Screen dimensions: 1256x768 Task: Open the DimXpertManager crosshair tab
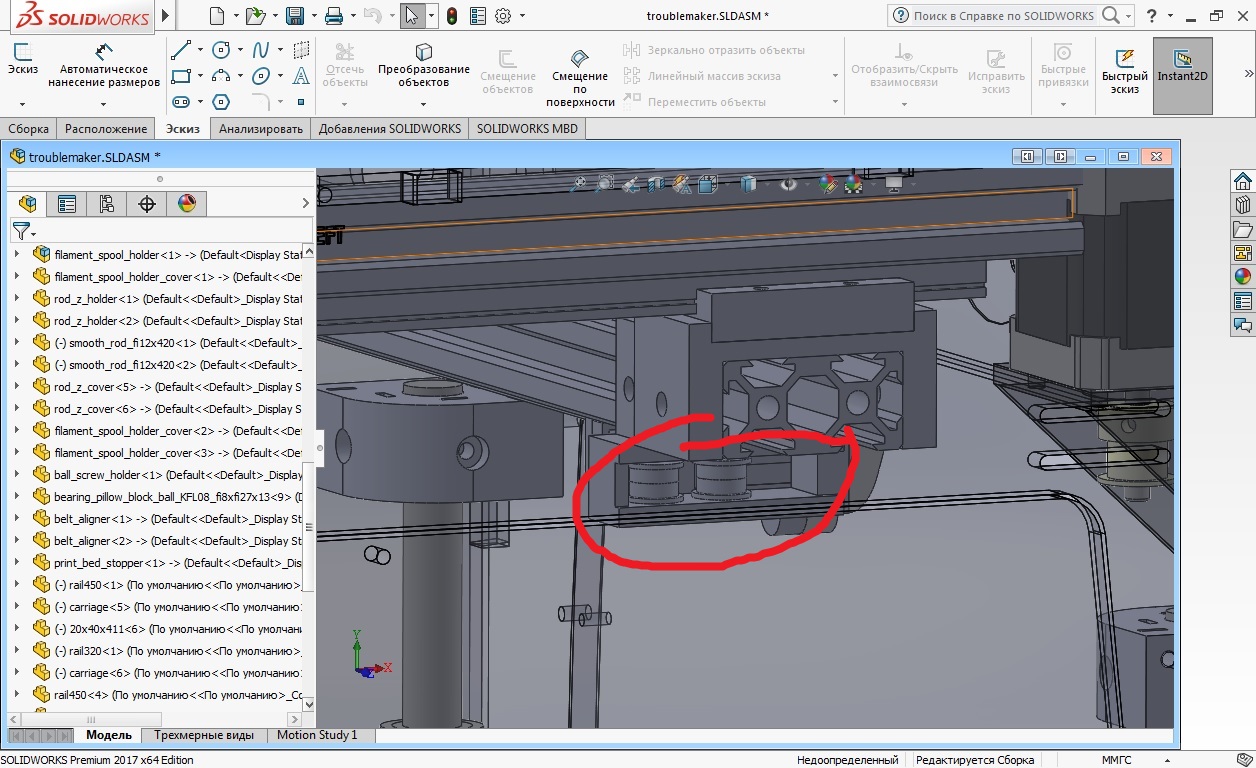tap(147, 204)
